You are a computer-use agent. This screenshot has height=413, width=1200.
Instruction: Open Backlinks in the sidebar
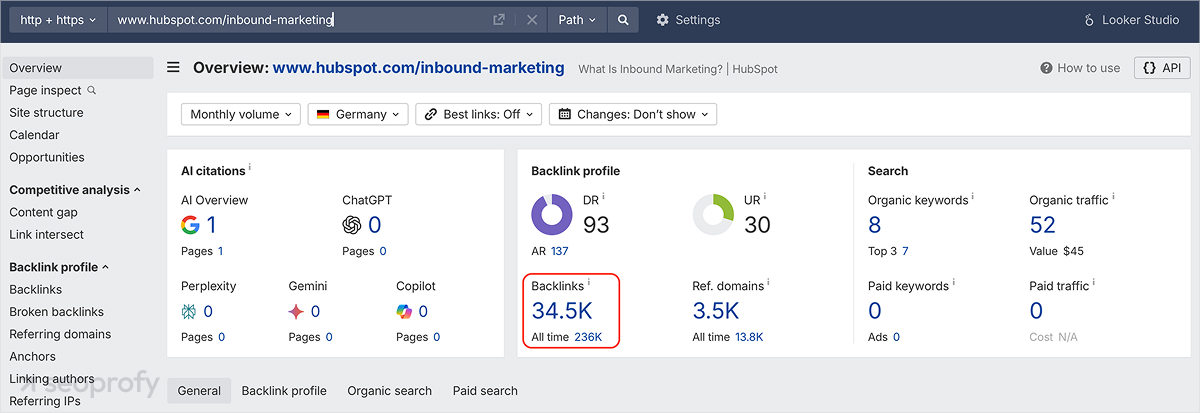click(x=36, y=289)
